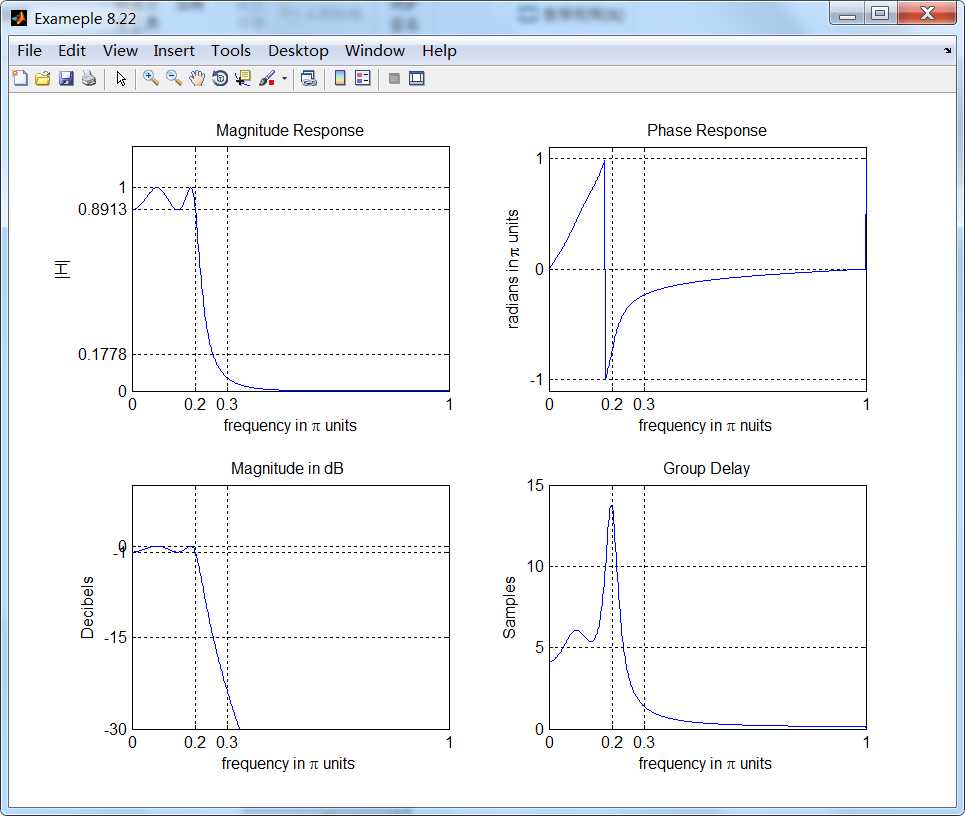Print the figure using the printer icon
This screenshot has width=965, height=816.
pos(89,78)
